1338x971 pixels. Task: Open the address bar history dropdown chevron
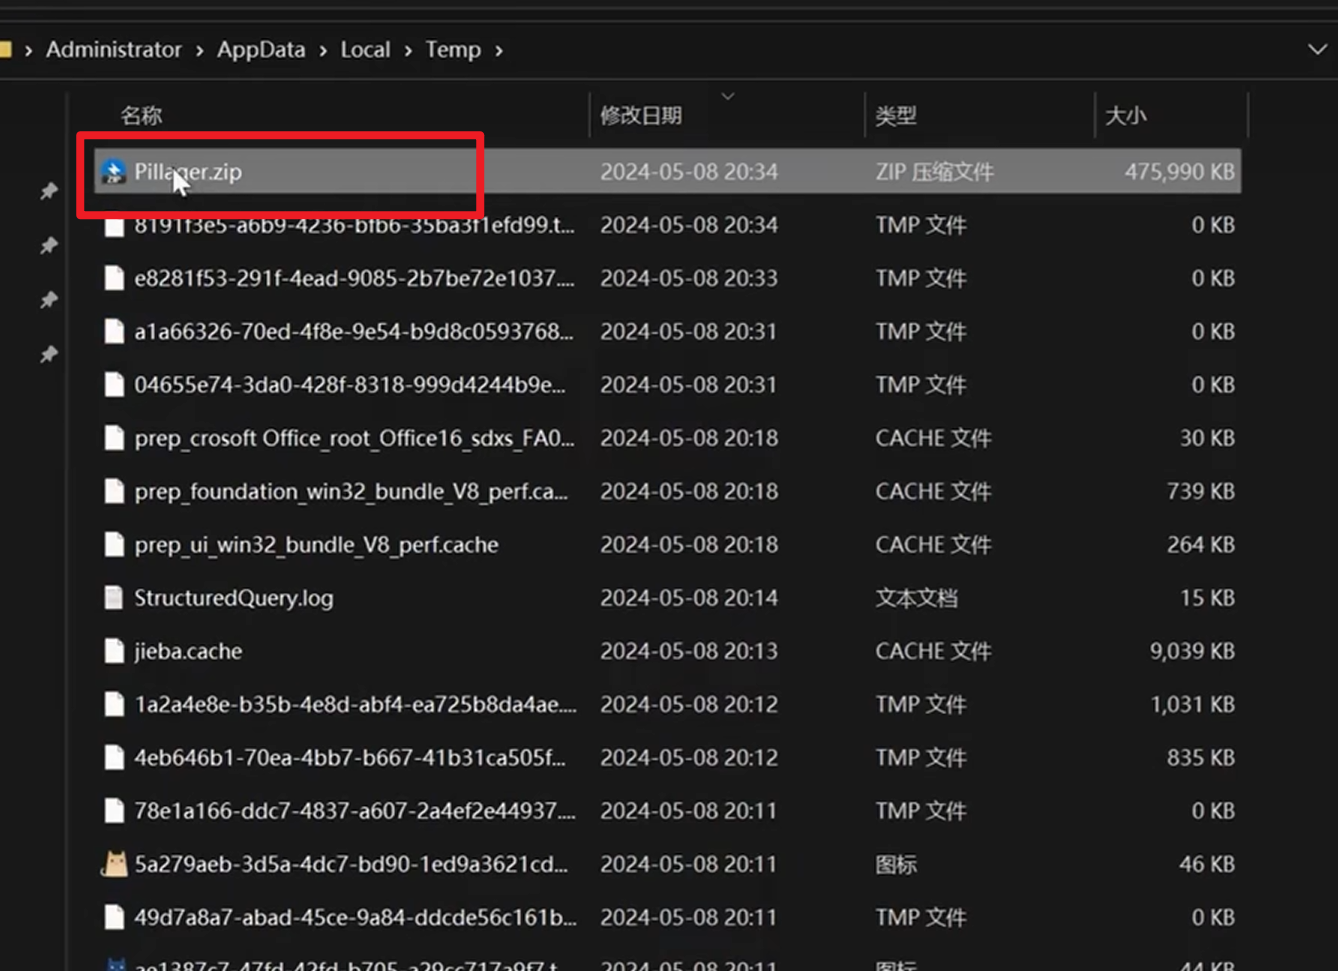tap(1317, 49)
